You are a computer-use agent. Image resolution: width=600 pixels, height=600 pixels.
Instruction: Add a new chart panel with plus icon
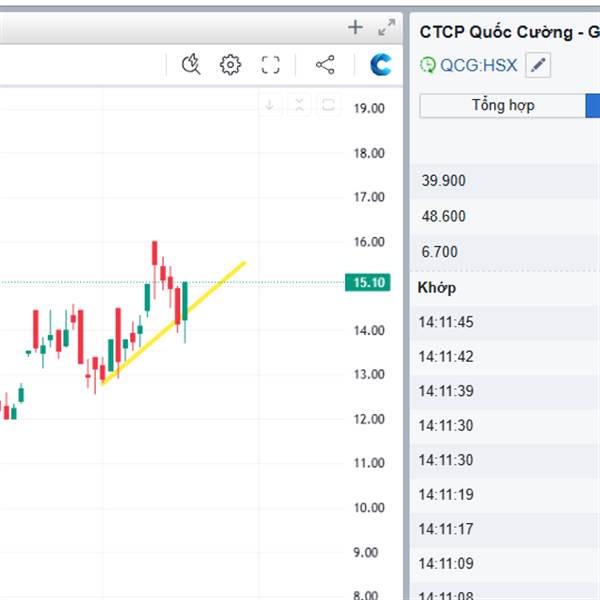pos(355,27)
